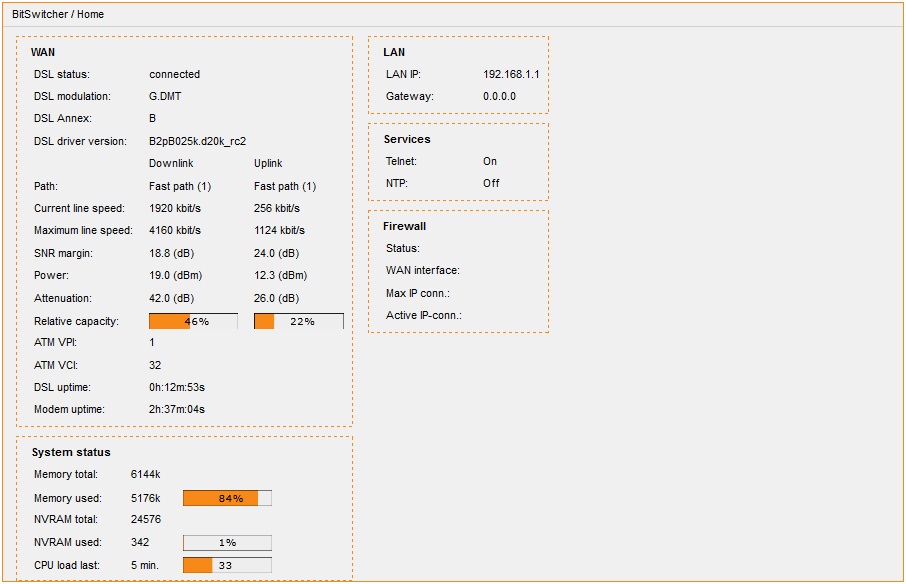Click downlink attenuation 42.0 (dB)
The height and width of the screenshot is (584, 906).
(172, 299)
